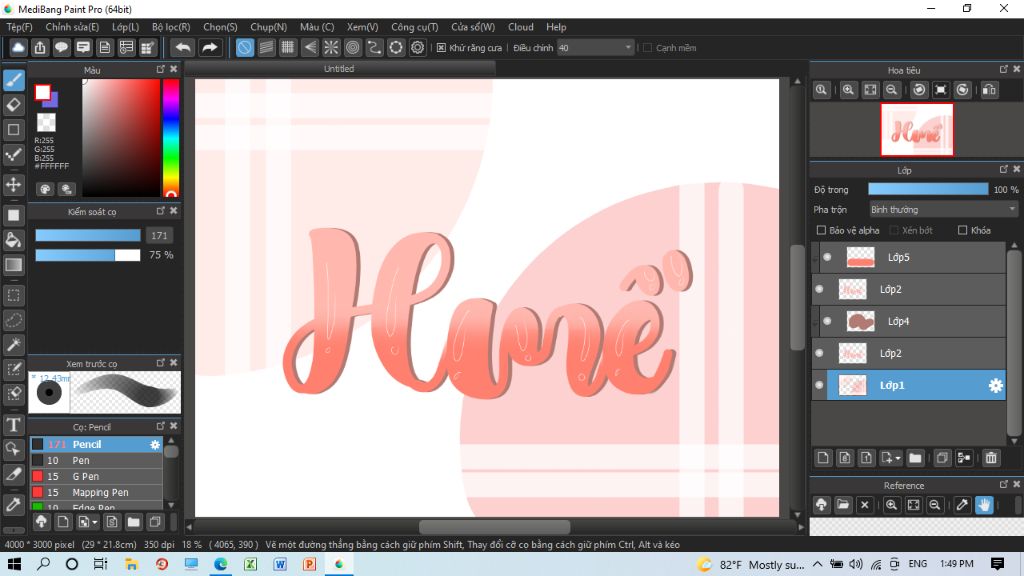Click the Redo arrow in toolbar
Screen dimensions: 1024x576
pos(210,48)
